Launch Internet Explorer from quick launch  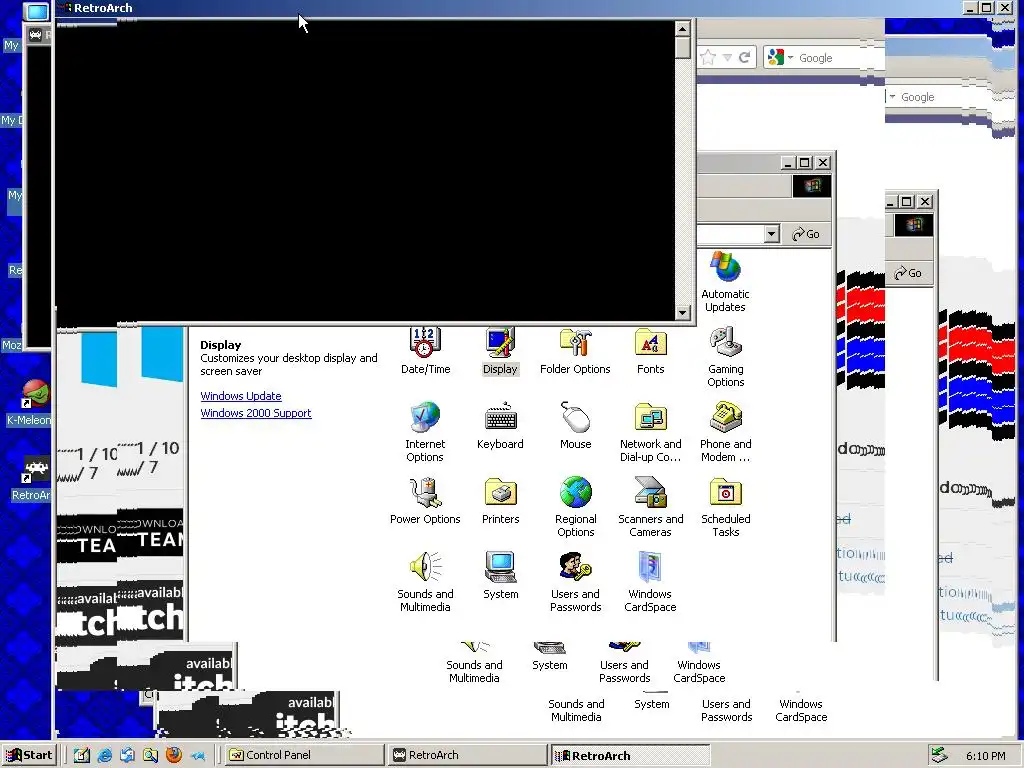104,755
